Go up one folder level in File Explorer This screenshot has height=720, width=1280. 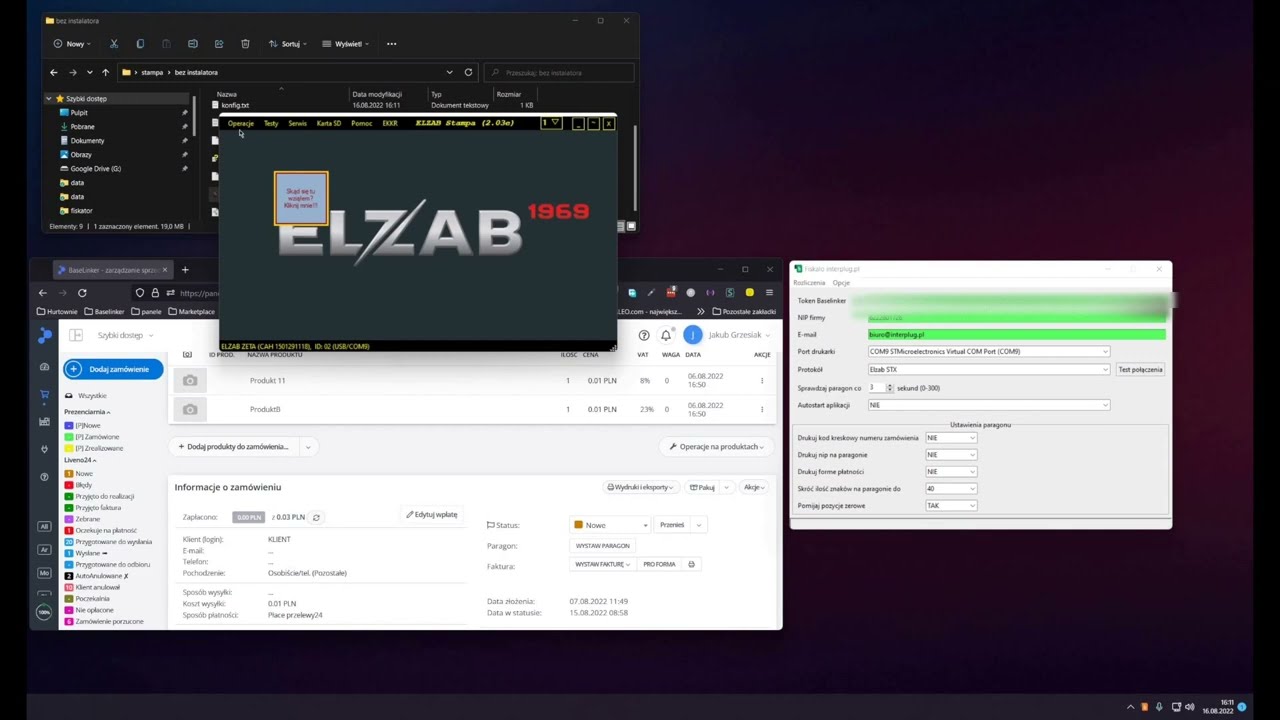[x=105, y=72]
